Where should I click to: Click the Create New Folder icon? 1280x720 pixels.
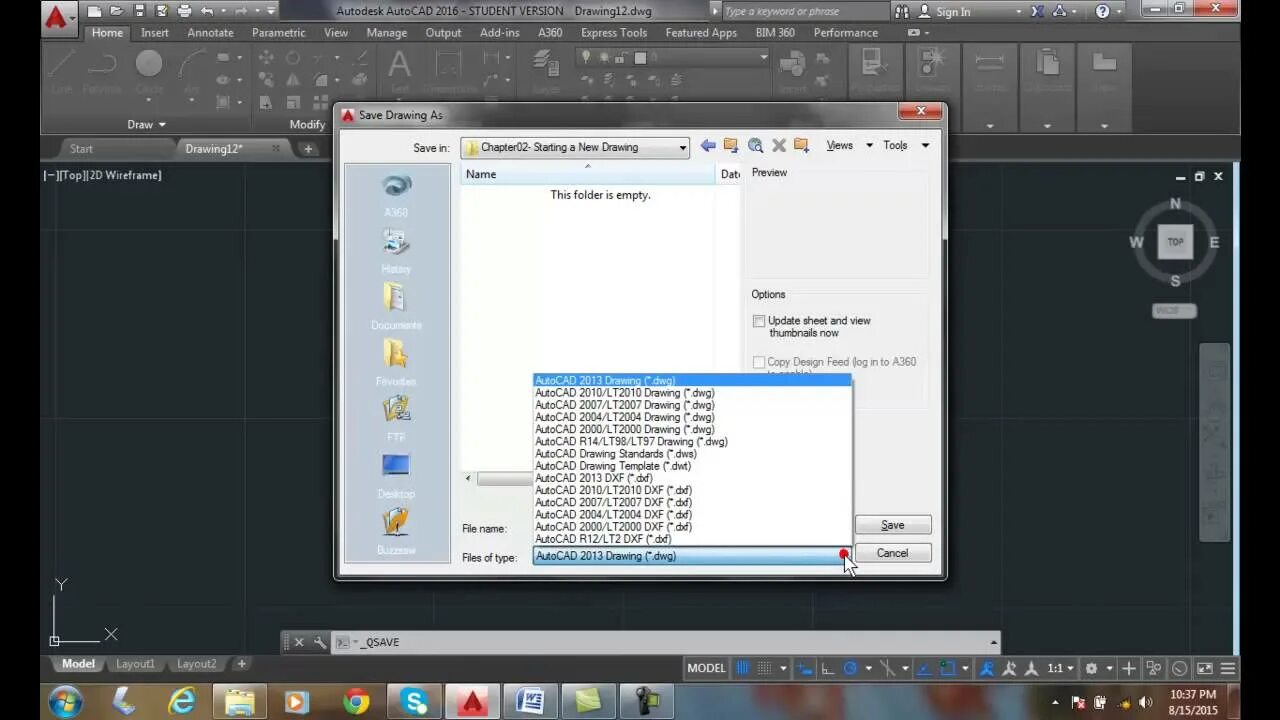pos(801,146)
